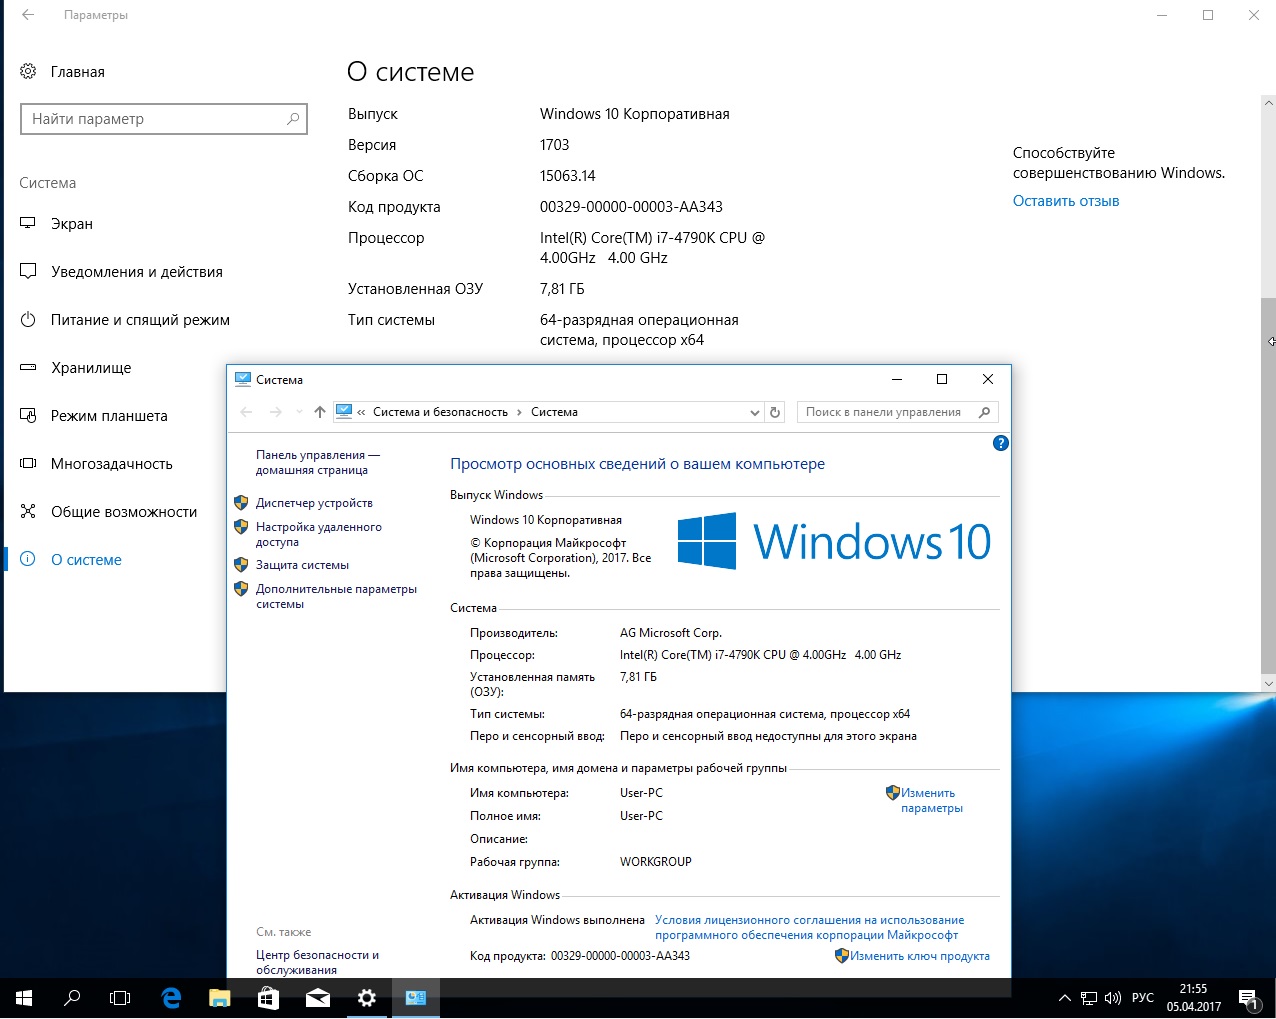The width and height of the screenshot is (1276, 1019).
Task: Switch to Settings app on taskbar
Action: [x=367, y=998]
